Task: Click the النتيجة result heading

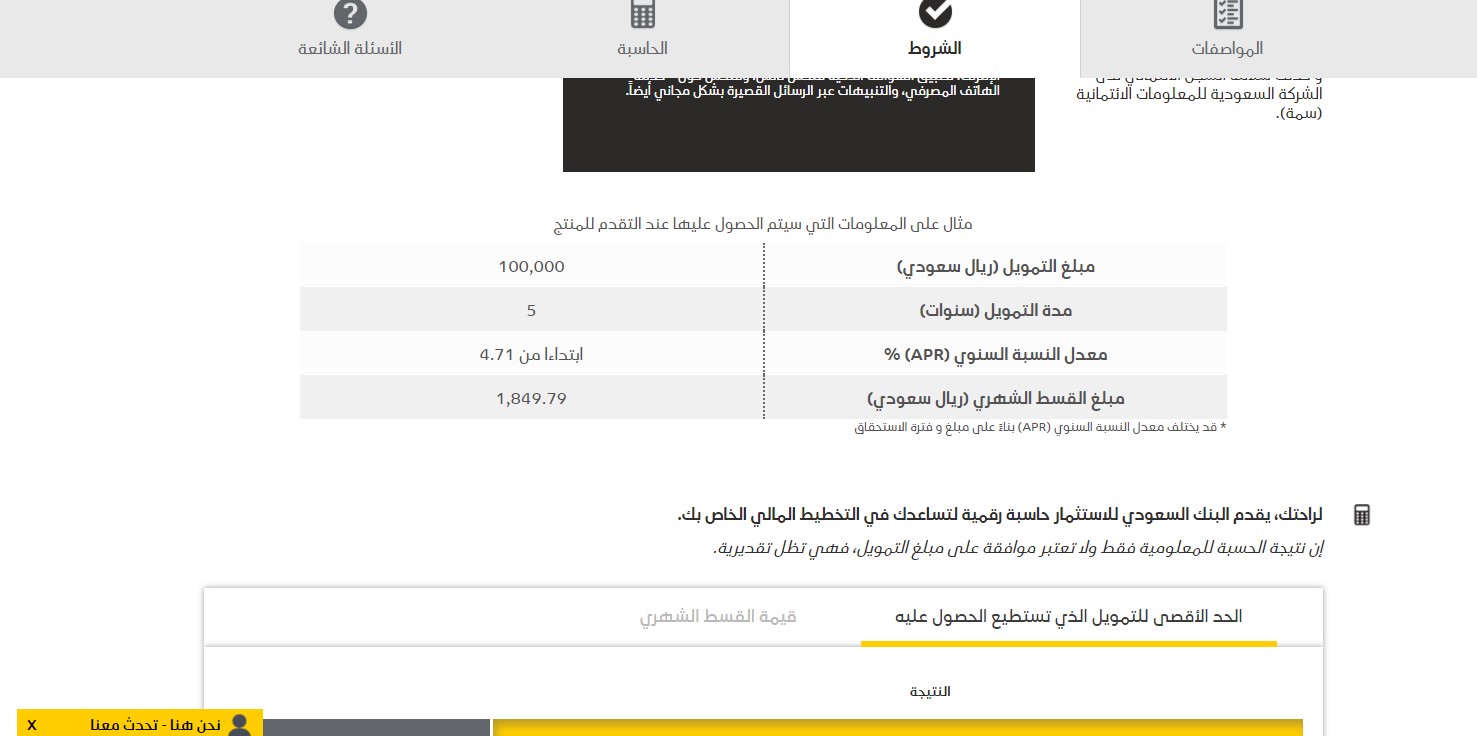Action: pyautogui.click(x=930, y=691)
